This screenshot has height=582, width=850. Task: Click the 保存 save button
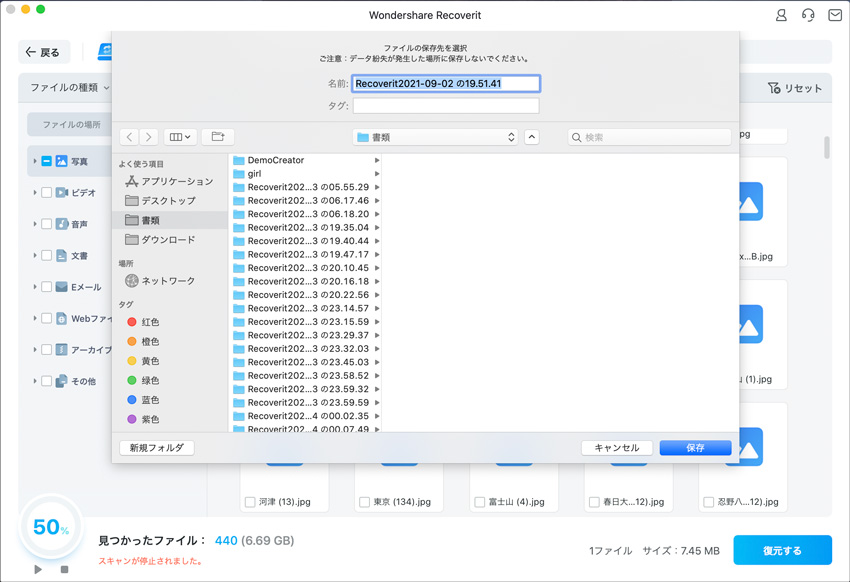coord(696,448)
